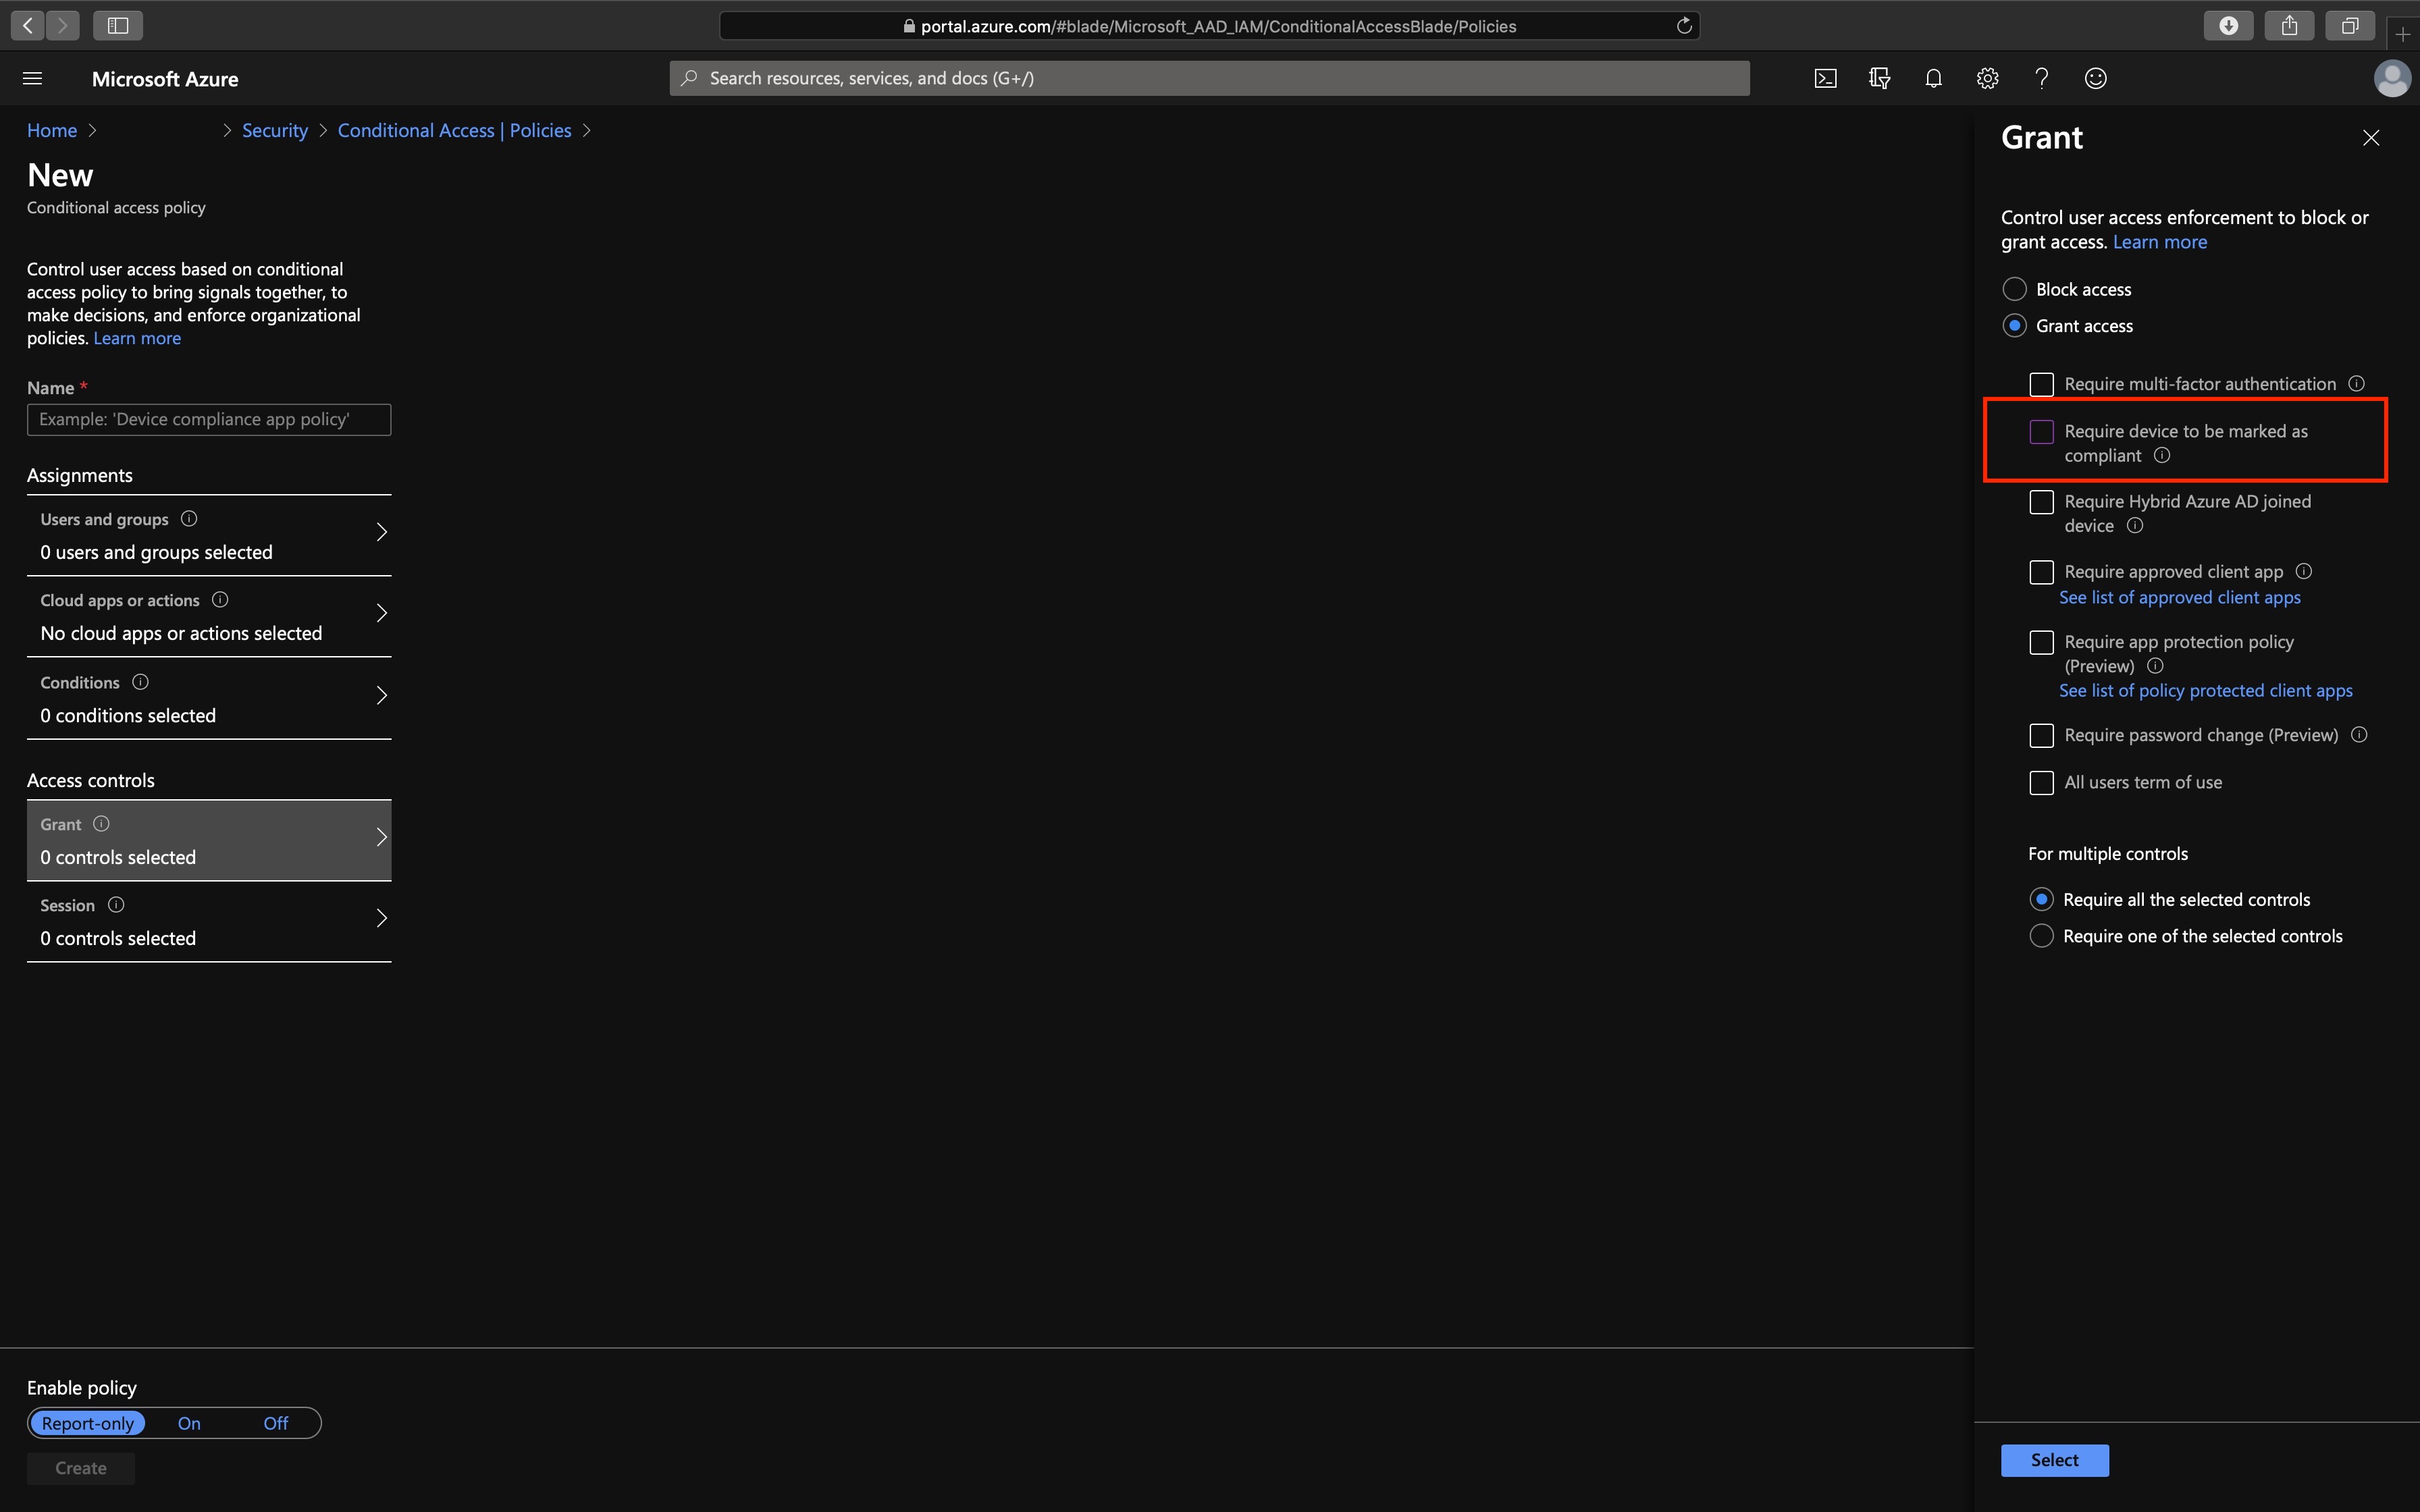Image resolution: width=2420 pixels, height=1512 pixels.
Task: Expand Cloud apps or actions section
Action: click(381, 614)
